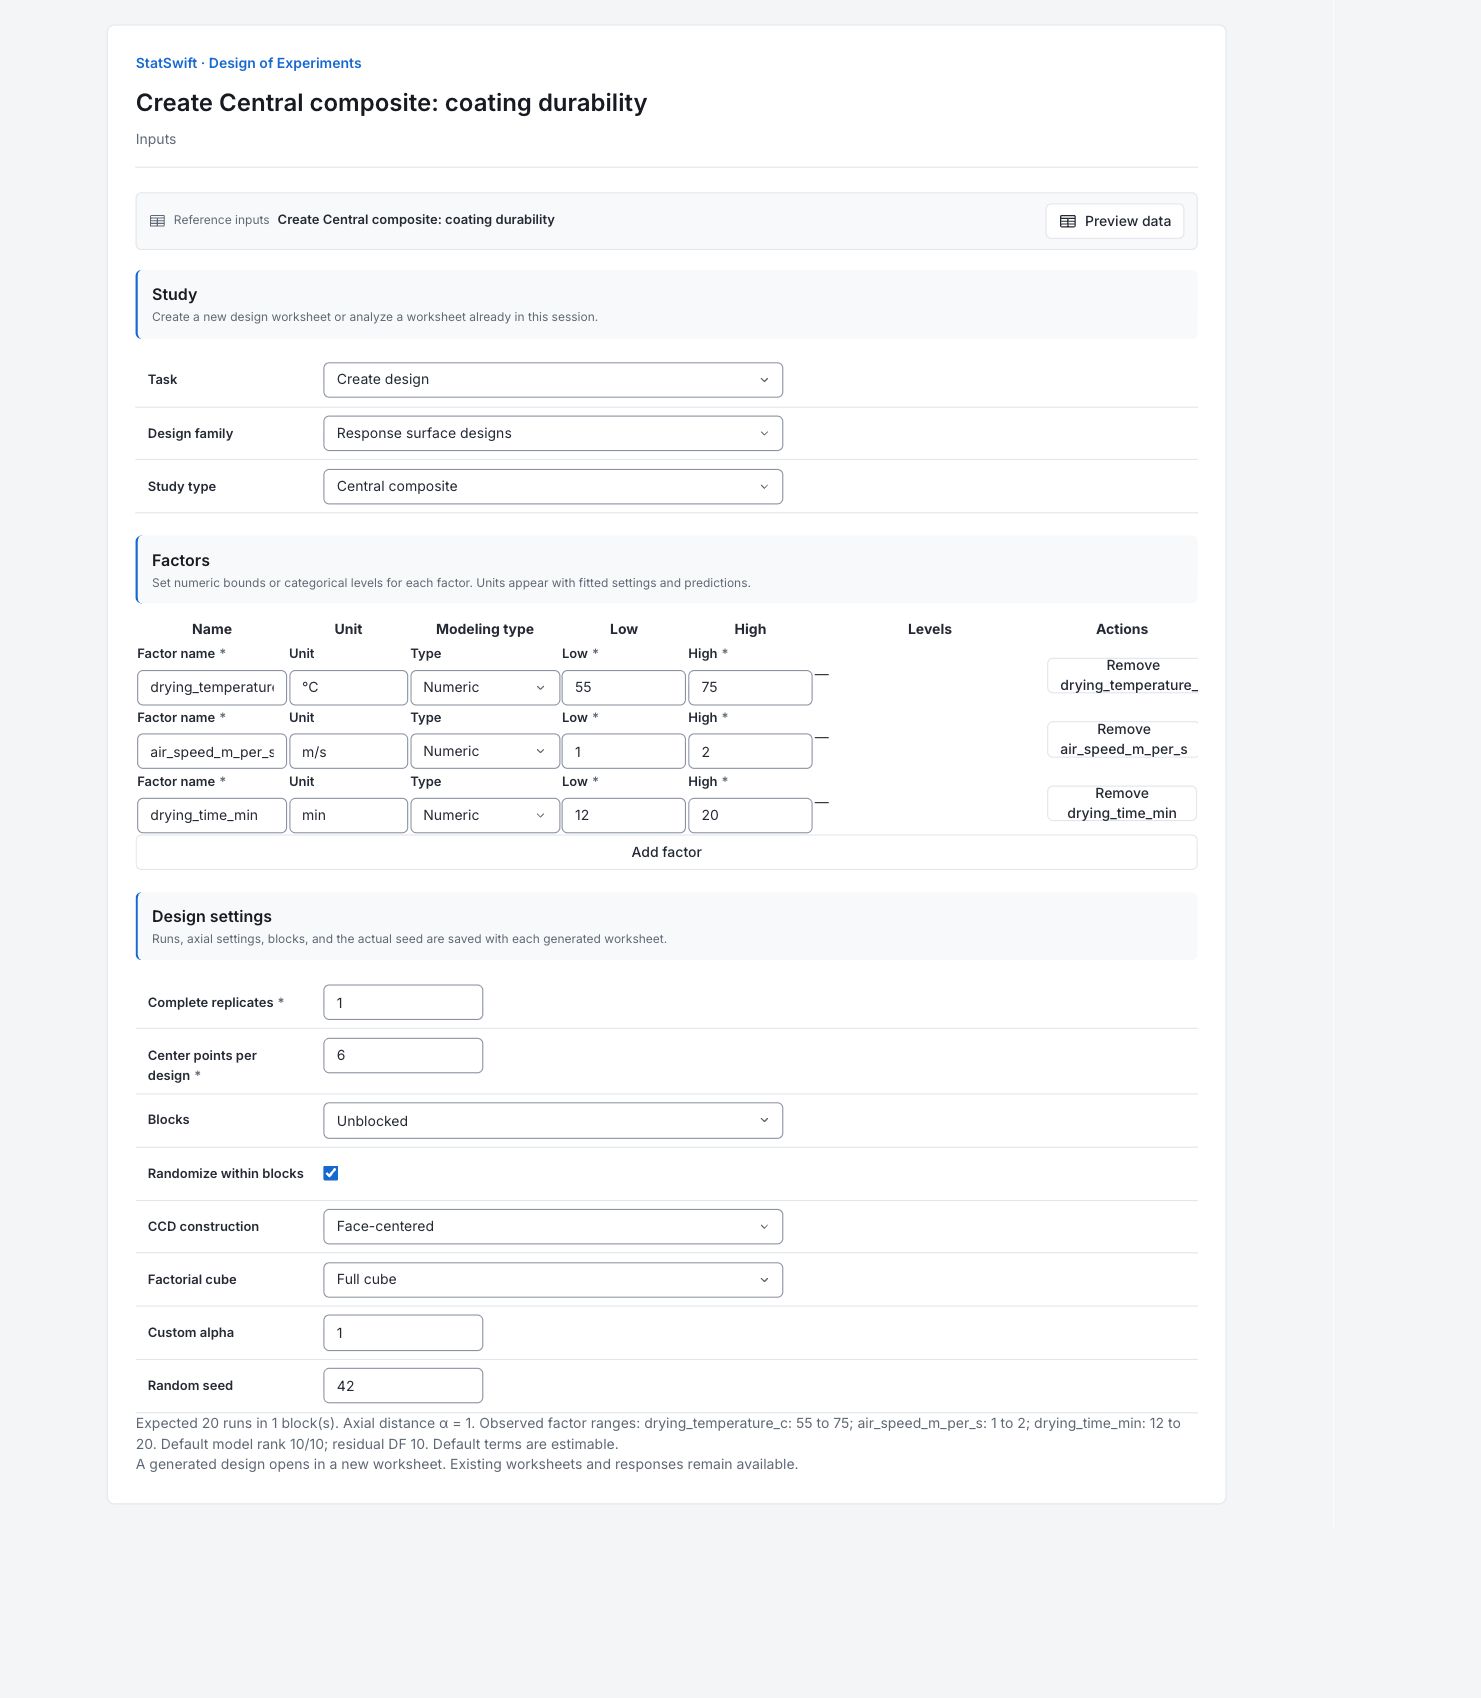The width and height of the screenshot is (1481, 1698).
Task: Focus the drying time High value 20 field
Action: 750,816
